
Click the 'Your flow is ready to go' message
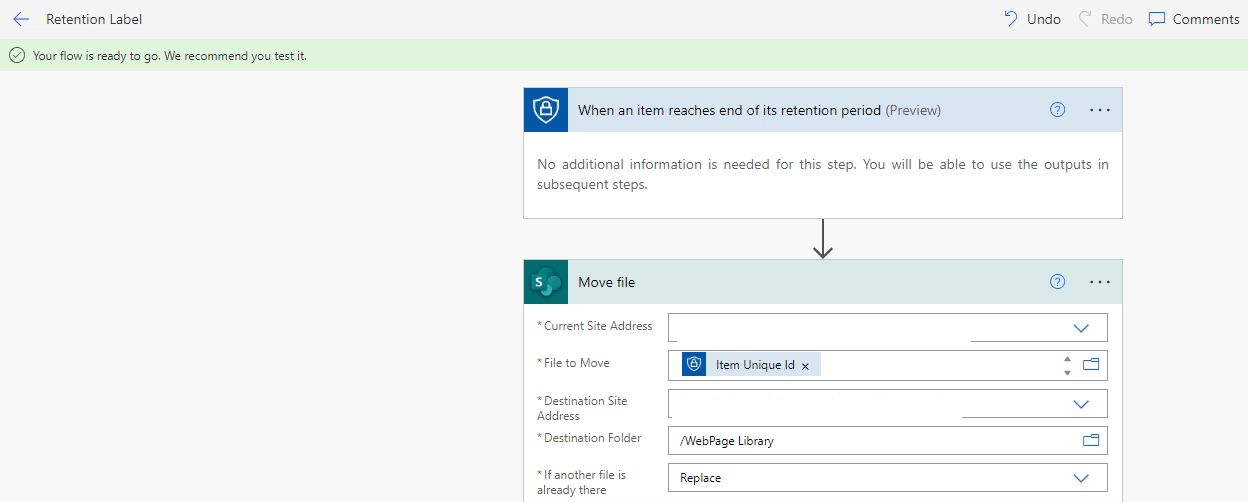point(170,56)
